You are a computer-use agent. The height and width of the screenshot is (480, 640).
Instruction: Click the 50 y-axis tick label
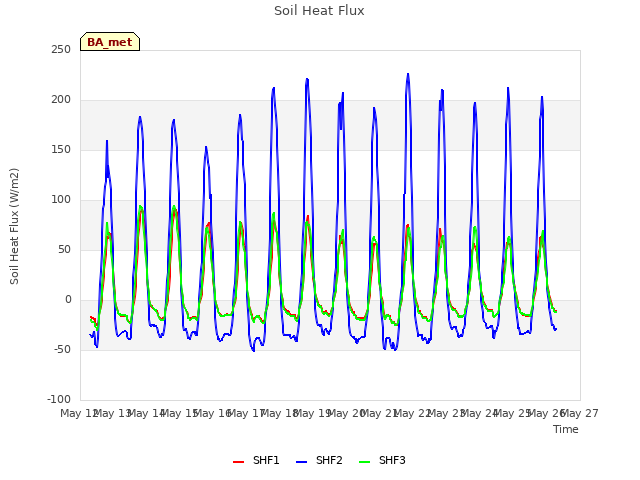64,250
